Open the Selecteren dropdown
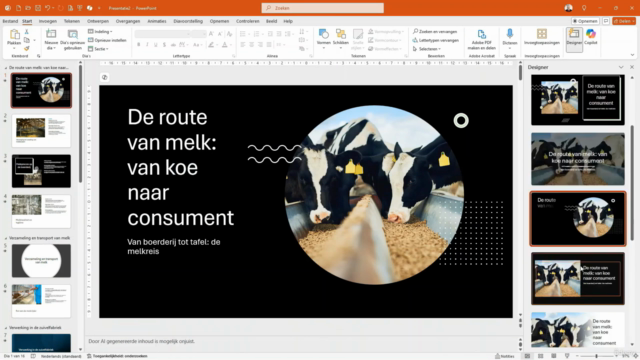Image resolution: width=640 pixels, height=360 pixels. coord(427,49)
